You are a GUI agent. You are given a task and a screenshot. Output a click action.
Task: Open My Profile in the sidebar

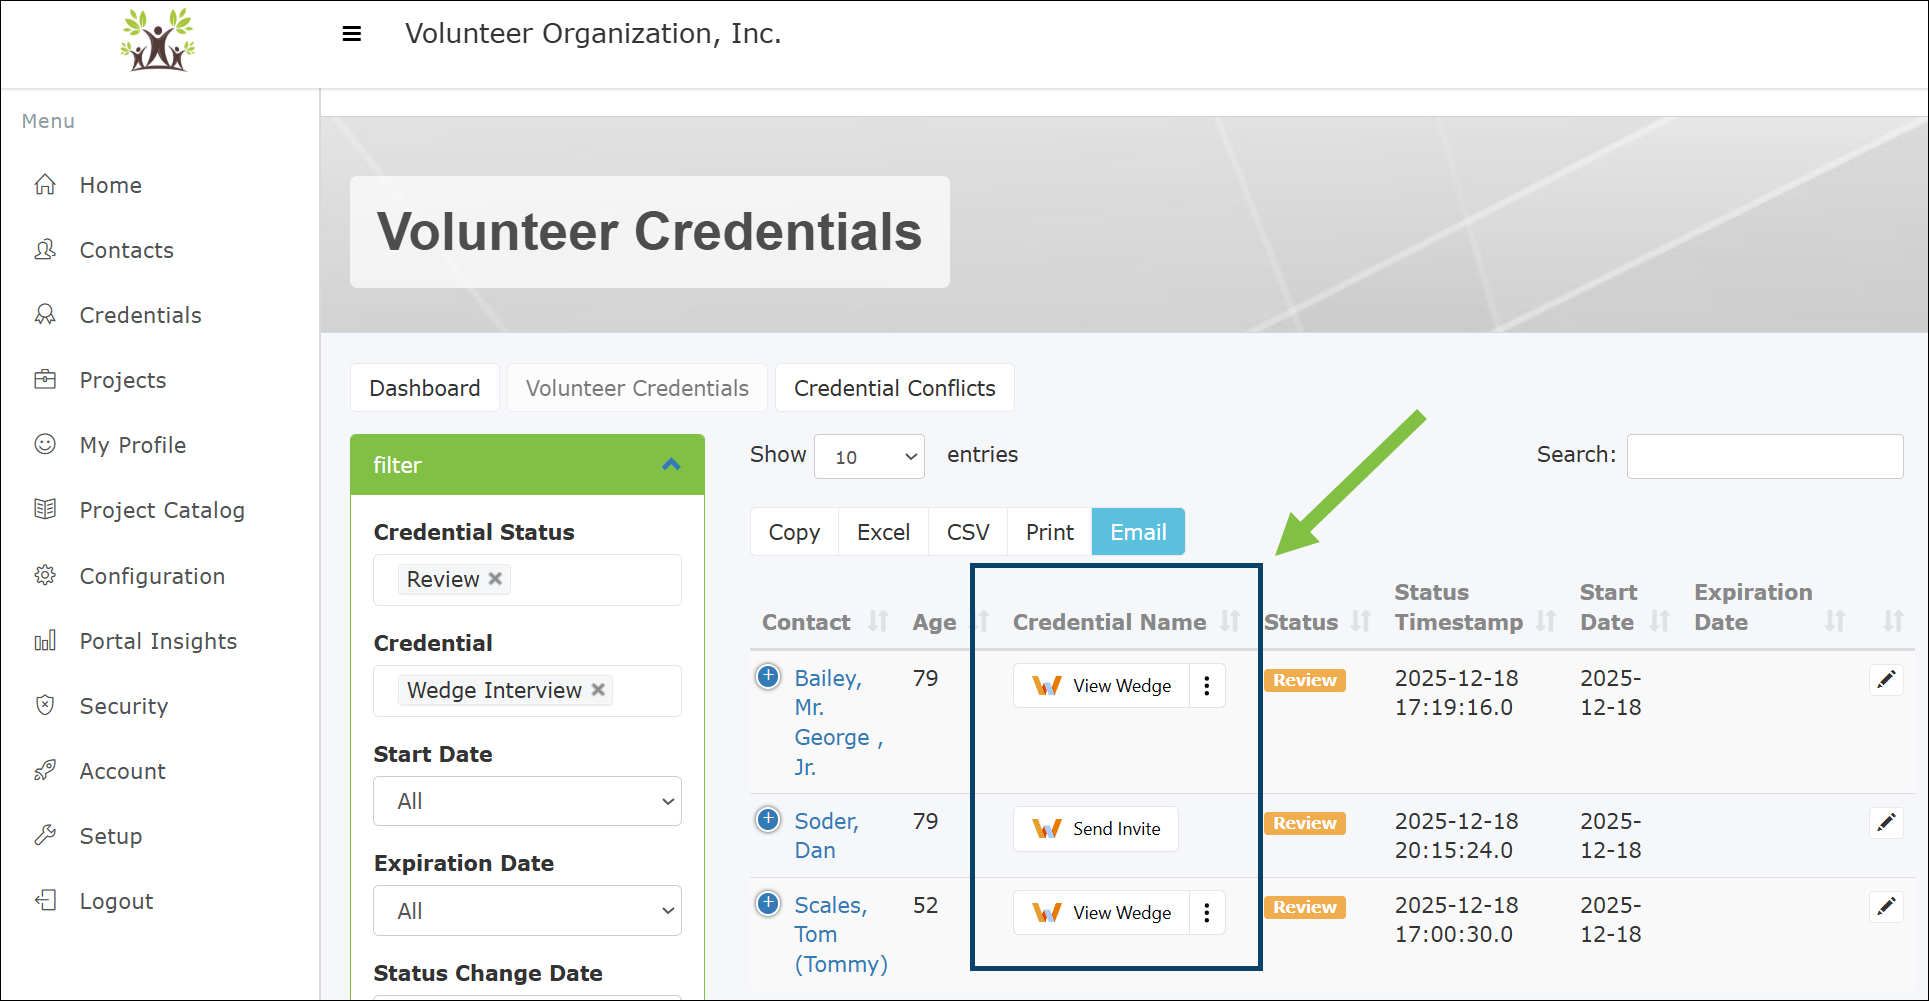pos(132,445)
